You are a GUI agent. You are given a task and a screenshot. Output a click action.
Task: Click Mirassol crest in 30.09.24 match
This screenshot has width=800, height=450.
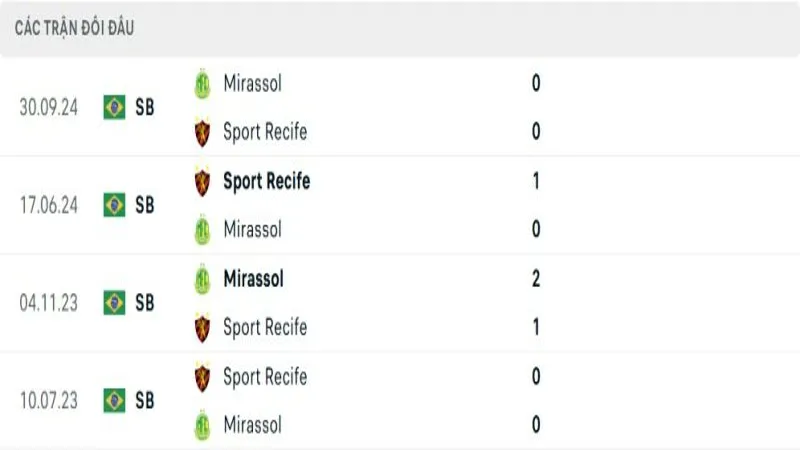(x=203, y=84)
